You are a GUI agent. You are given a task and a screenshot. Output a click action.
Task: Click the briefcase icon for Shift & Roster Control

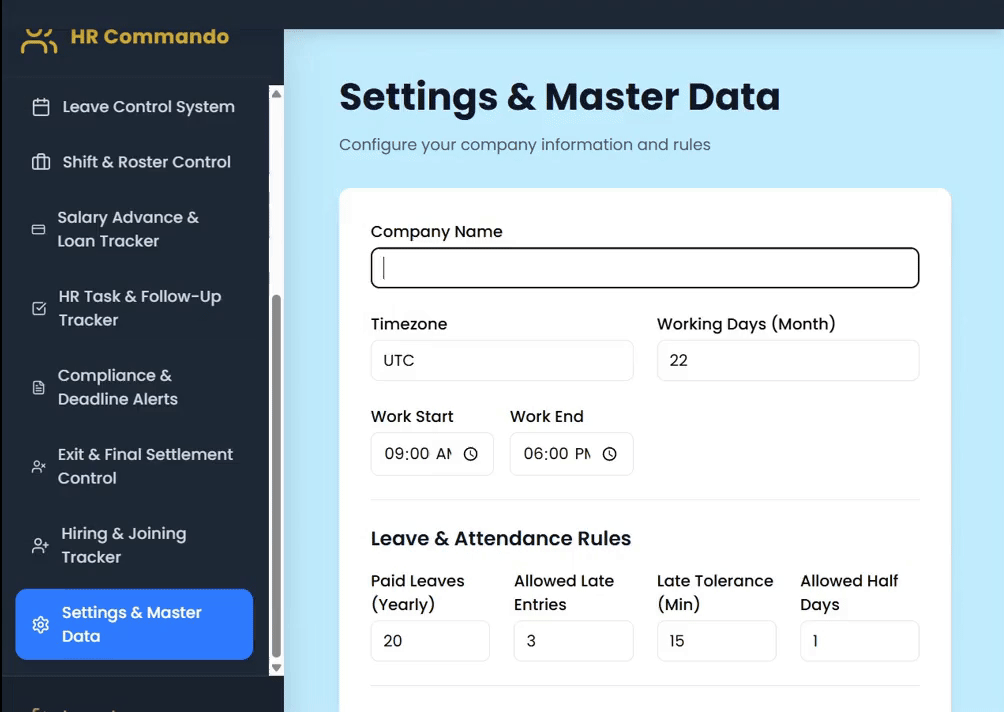41,162
